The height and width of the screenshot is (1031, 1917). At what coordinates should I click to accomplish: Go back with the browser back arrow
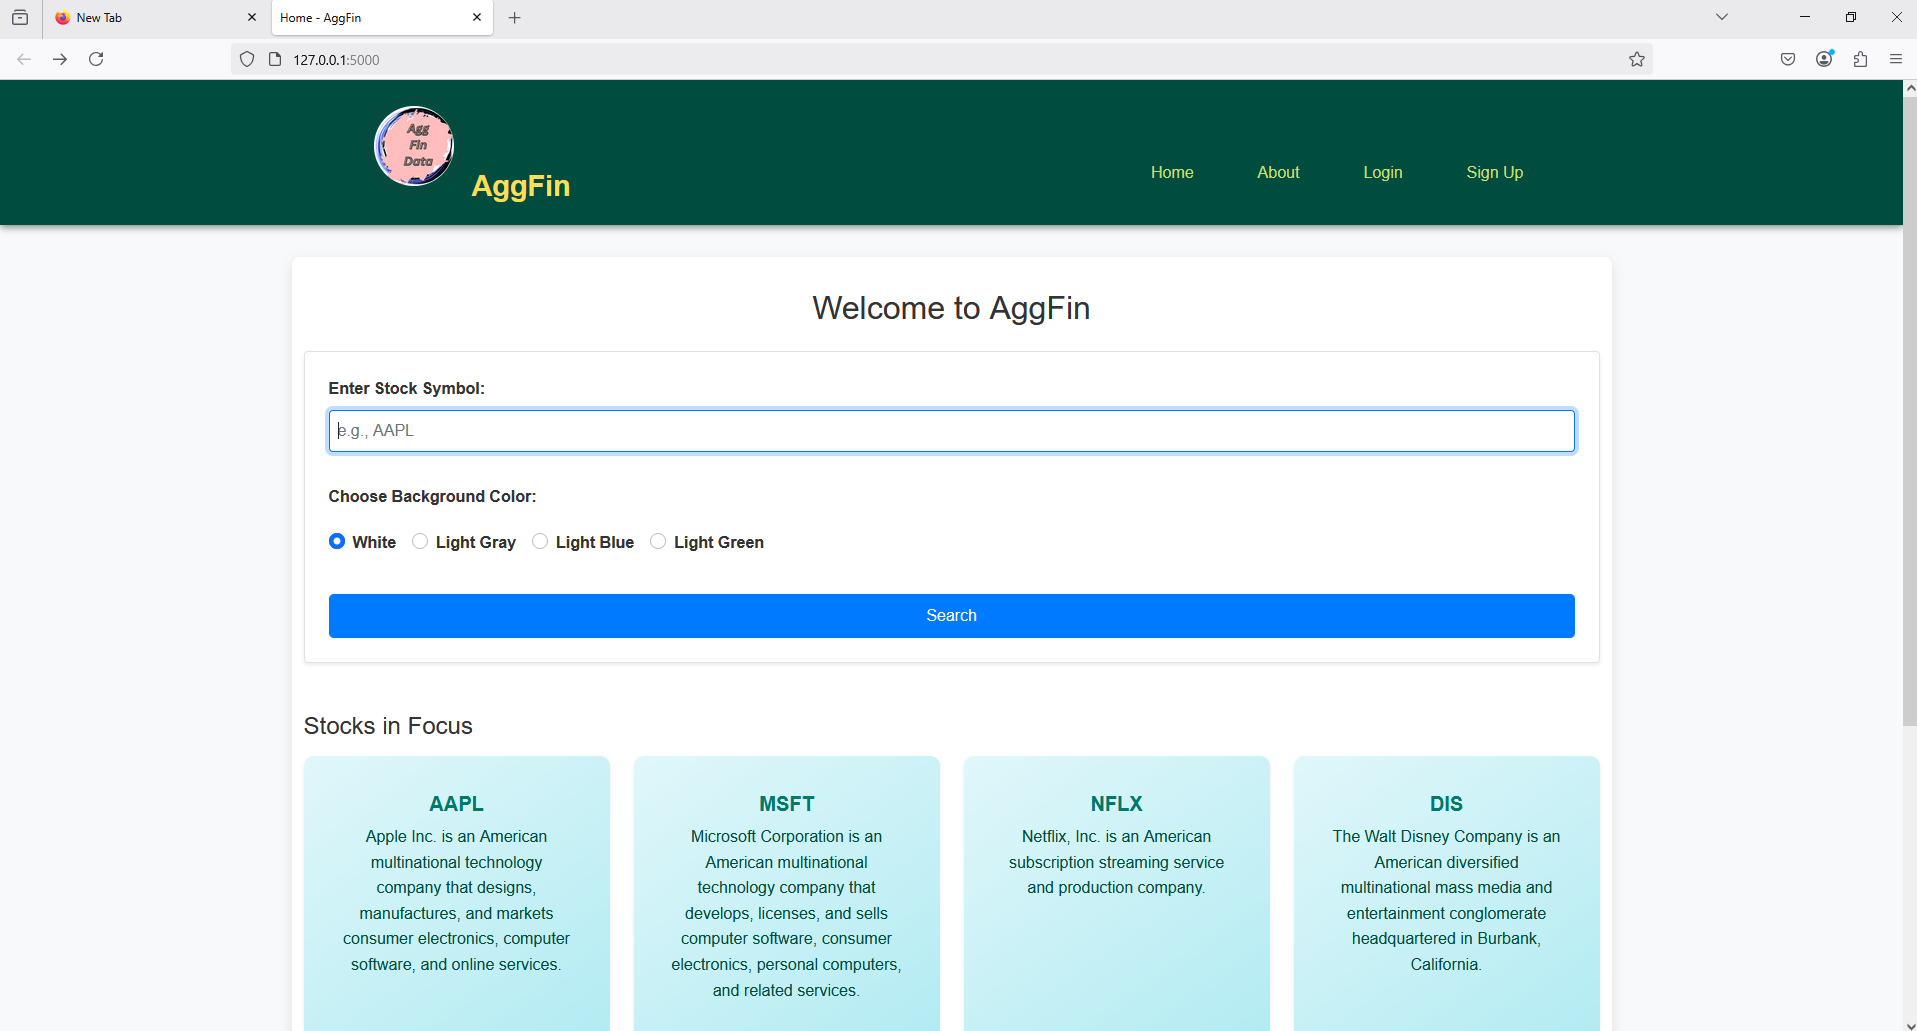coord(24,59)
